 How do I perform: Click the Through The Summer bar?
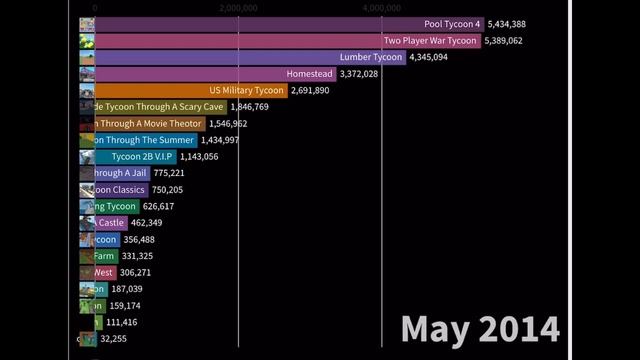coord(146,140)
